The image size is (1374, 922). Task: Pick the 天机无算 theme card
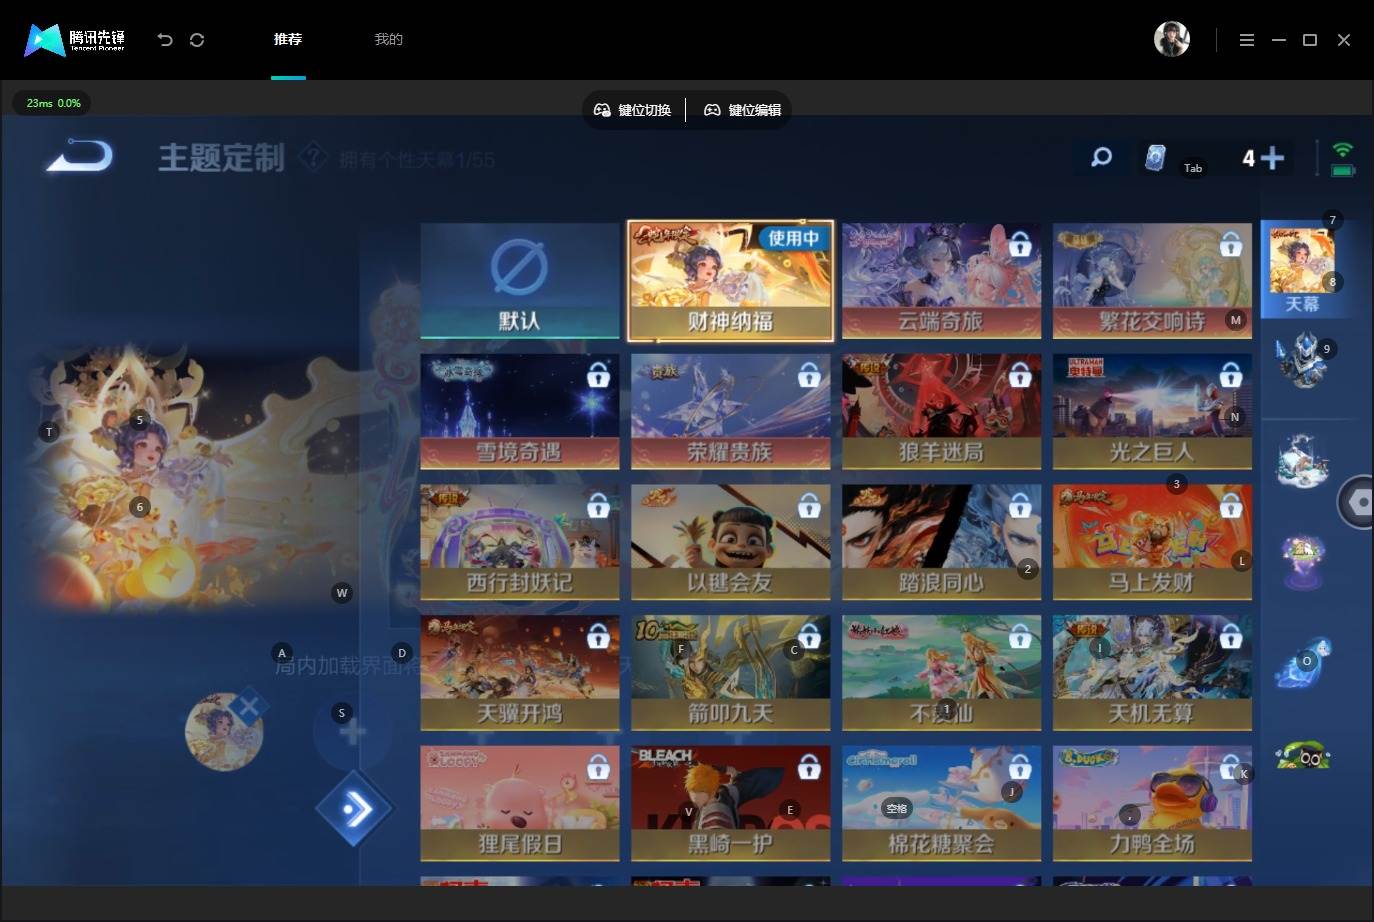coord(1152,673)
